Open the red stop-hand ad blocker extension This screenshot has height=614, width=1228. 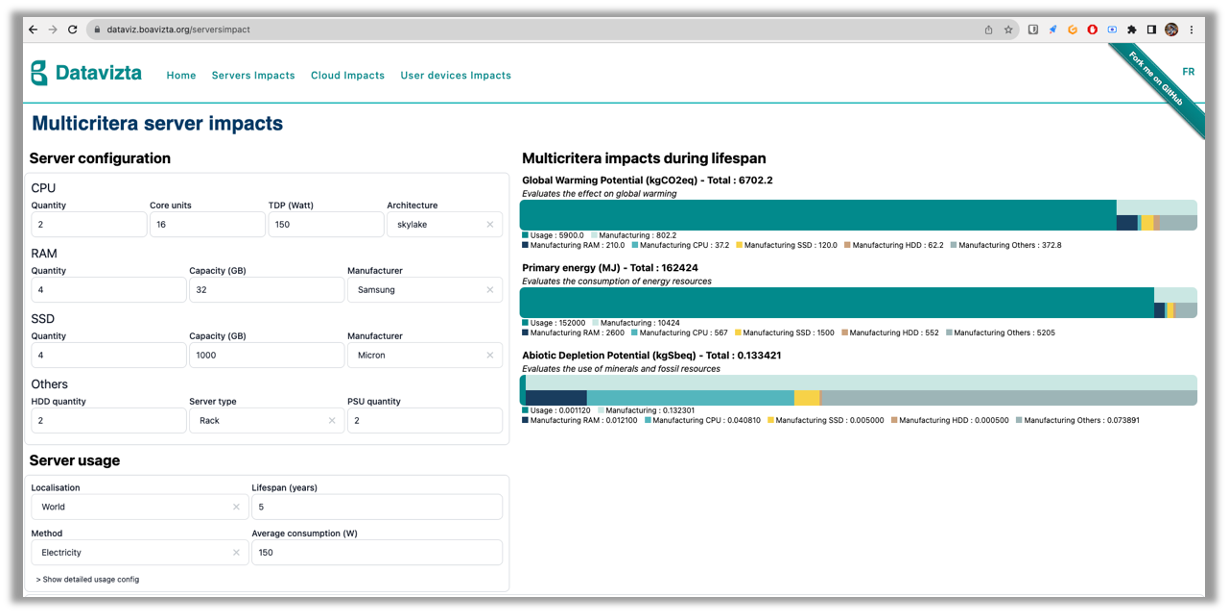pyautogui.click(x=1092, y=30)
